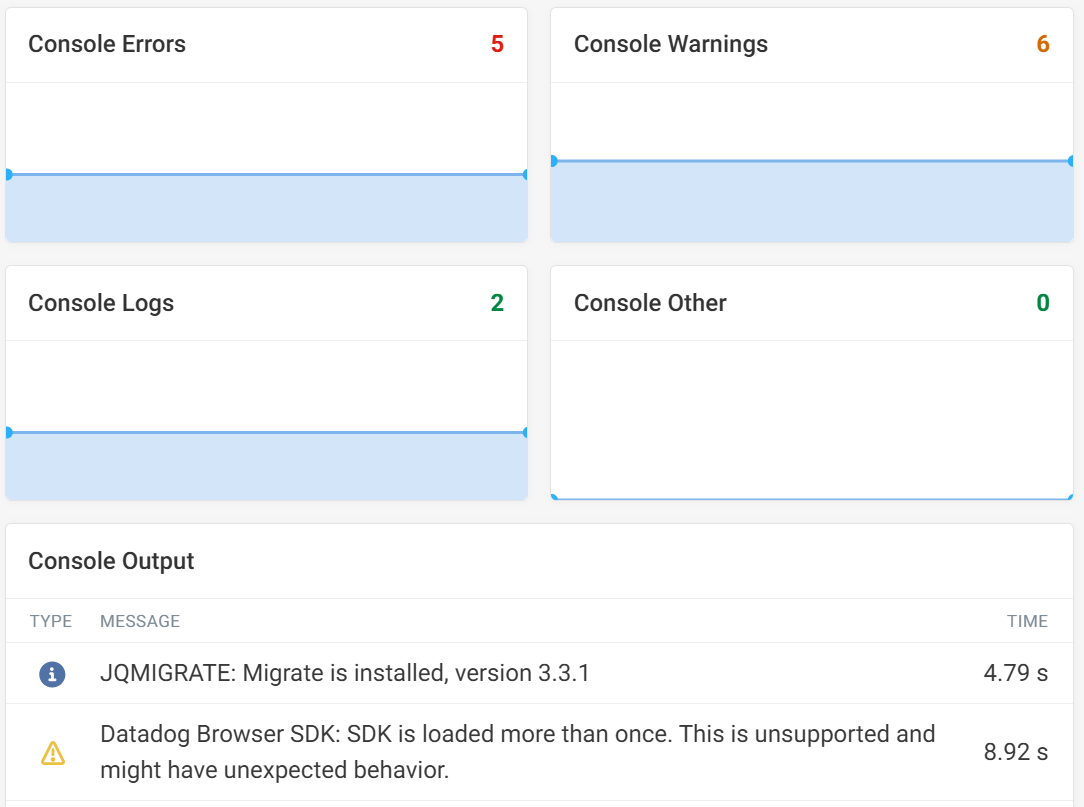Sort console output by the TIME column
The image size is (1084, 807).
tap(1028, 621)
